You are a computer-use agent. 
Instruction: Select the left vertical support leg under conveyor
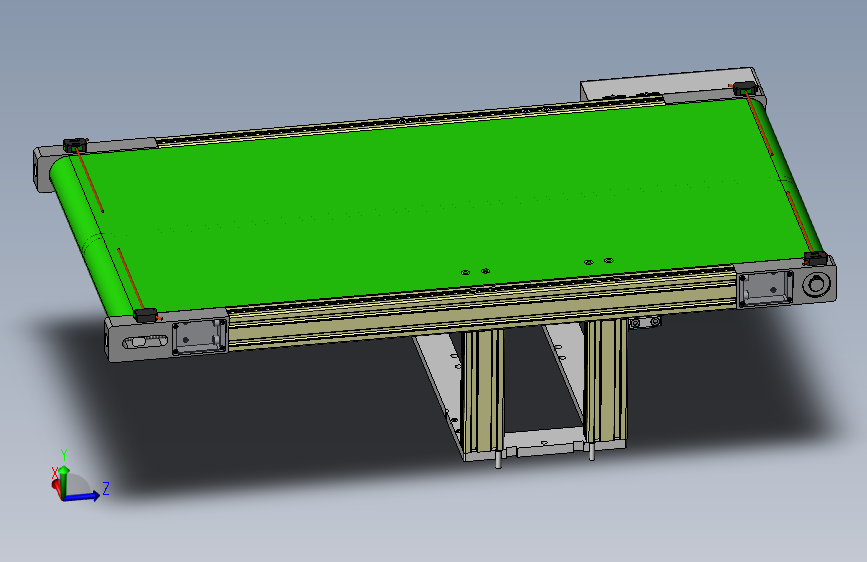tap(483, 392)
